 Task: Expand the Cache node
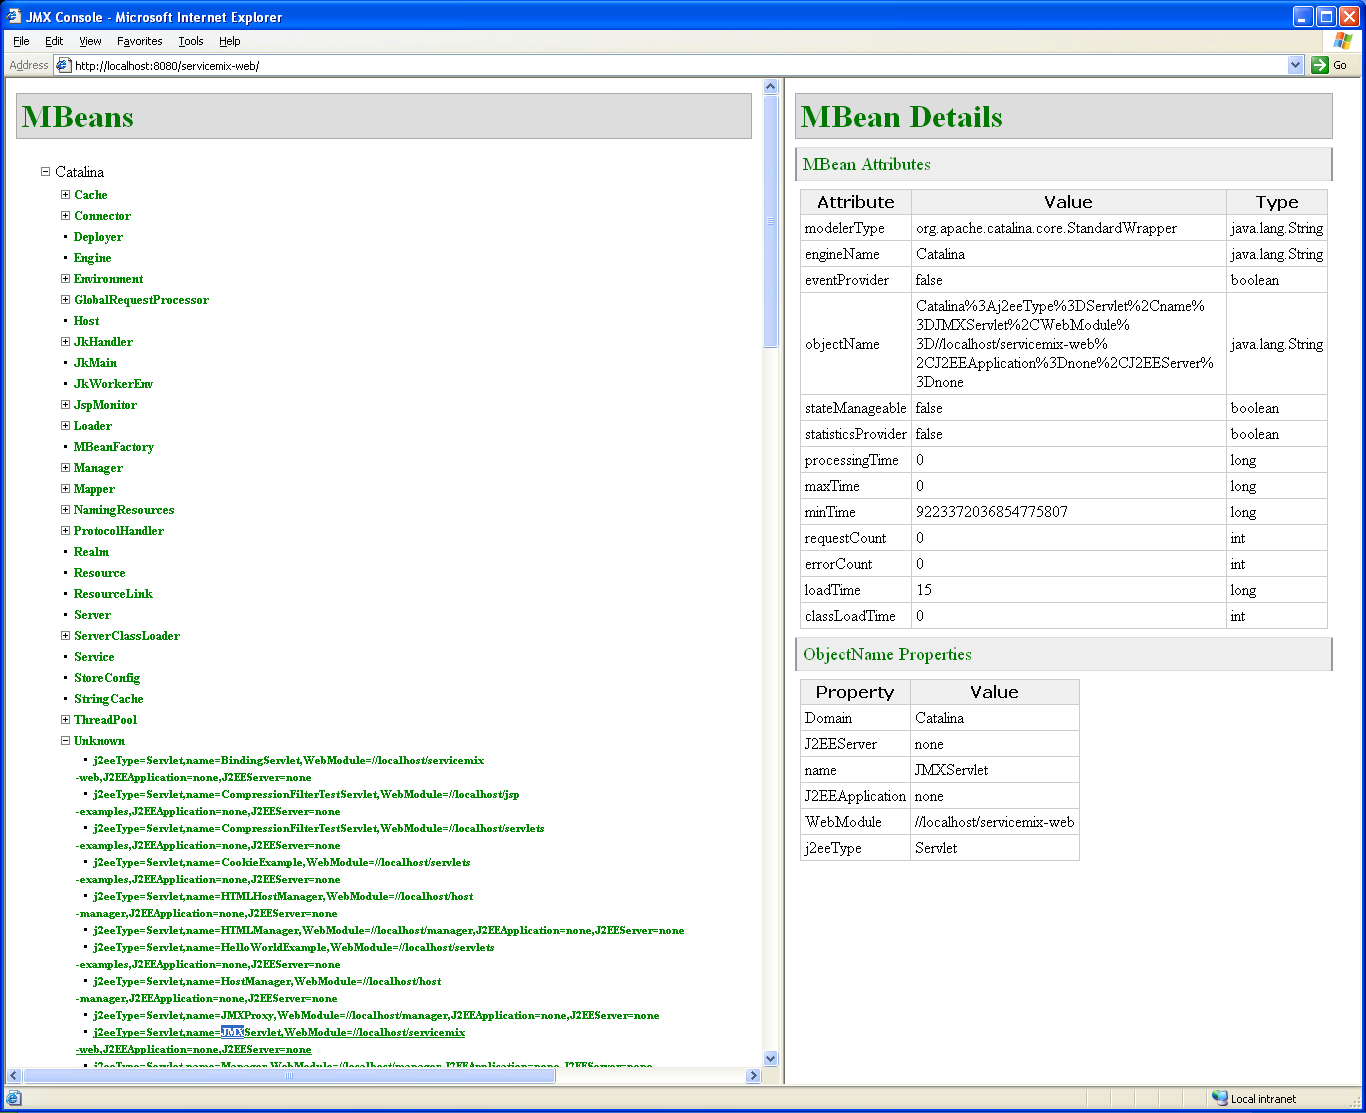65,195
